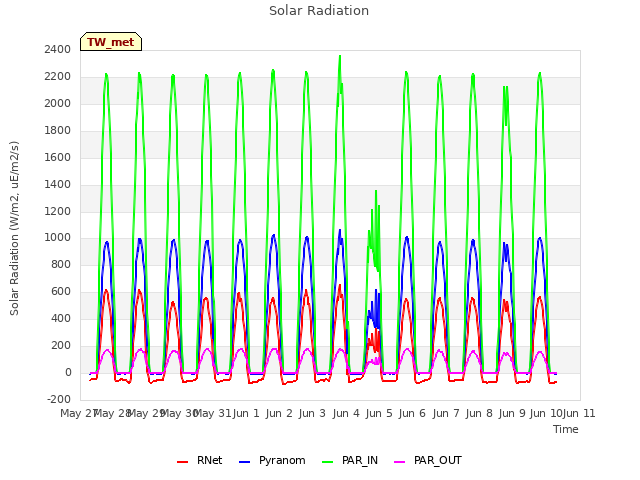The width and height of the screenshot is (640, 480).
Task: Click the 1200 y-axis tick label
Action: [x=58, y=211]
